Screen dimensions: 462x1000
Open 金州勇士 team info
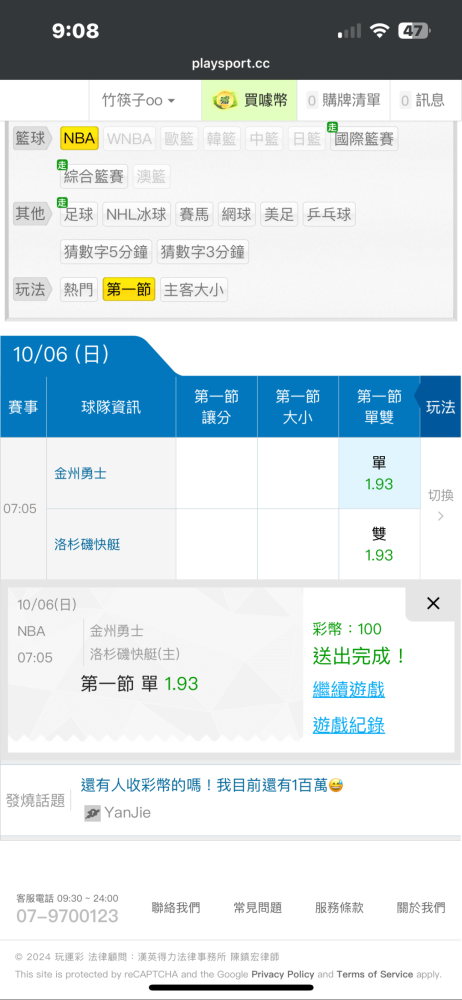(x=80, y=474)
